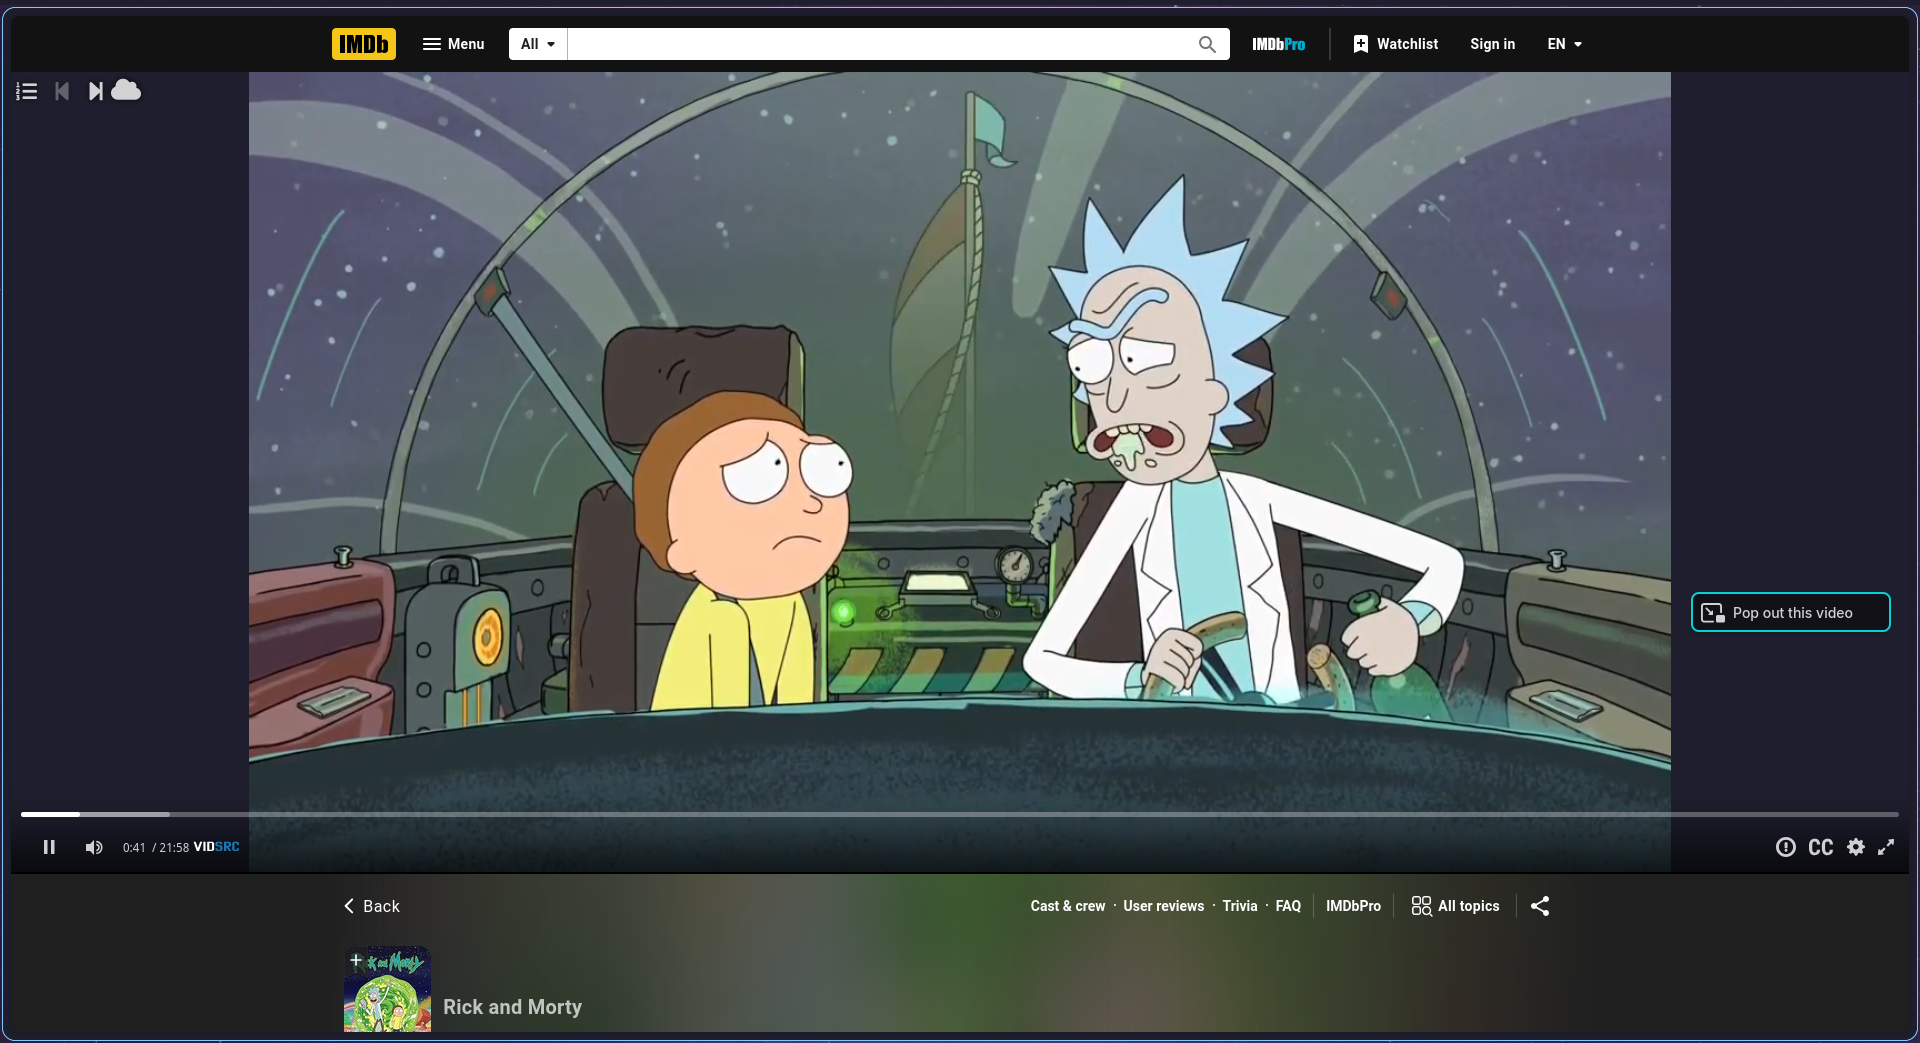
Task: Expand the EN language dropdown
Action: click(1565, 44)
